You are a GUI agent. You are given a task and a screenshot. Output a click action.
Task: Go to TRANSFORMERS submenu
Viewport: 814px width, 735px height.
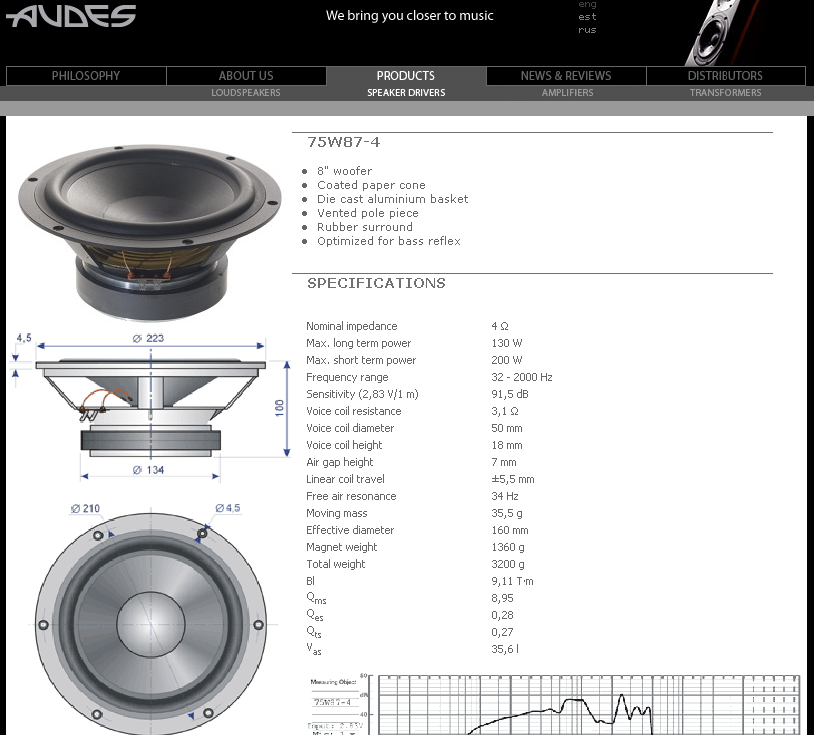coord(725,93)
